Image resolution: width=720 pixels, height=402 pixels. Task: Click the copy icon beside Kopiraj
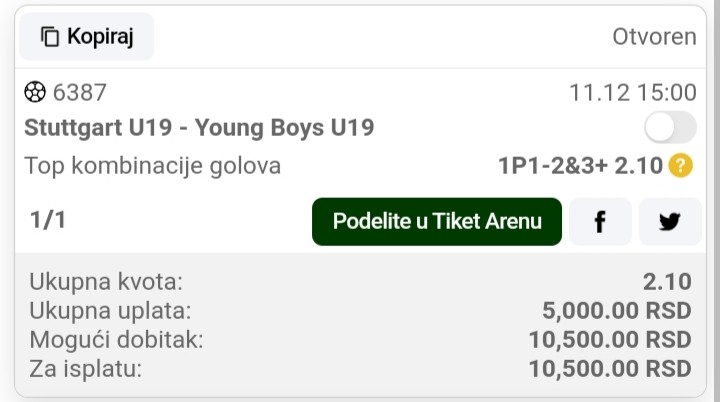click(50, 37)
